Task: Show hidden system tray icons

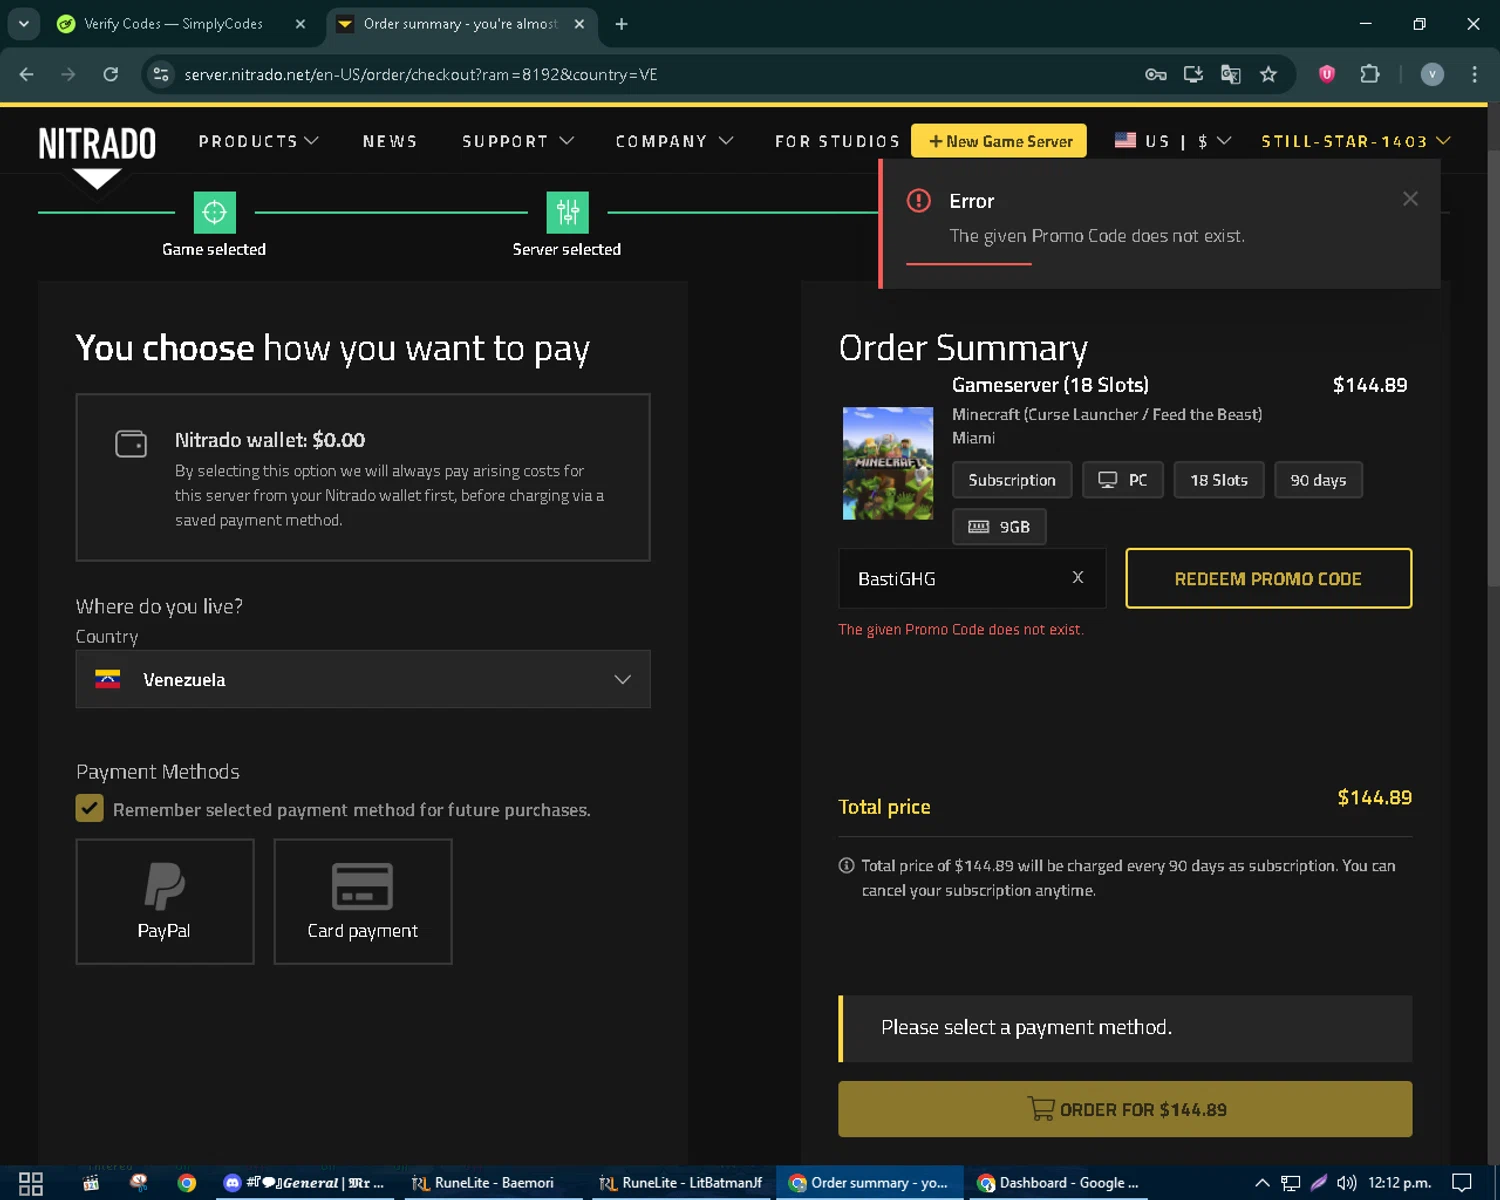Action: click(x=1262, y=1183)
